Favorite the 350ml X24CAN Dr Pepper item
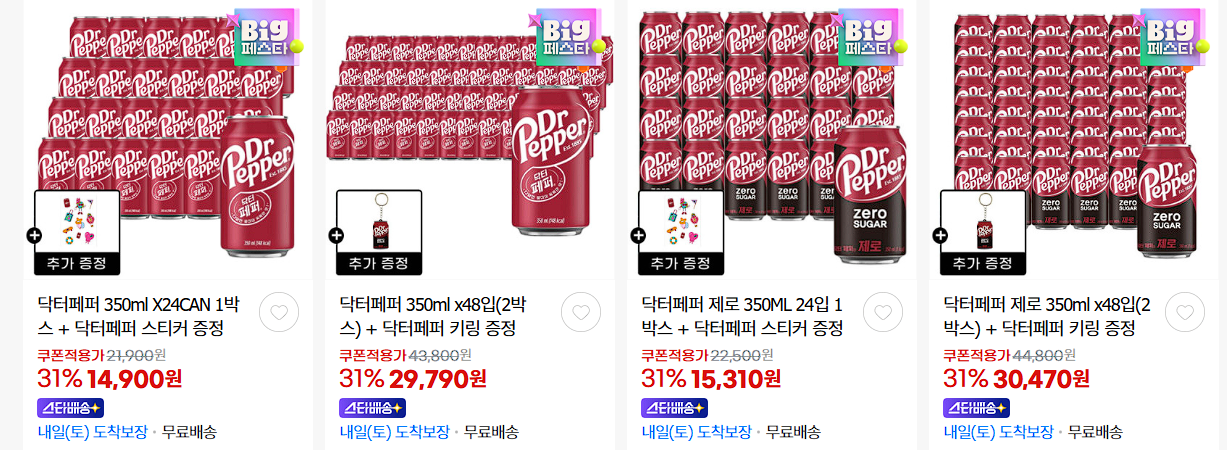1227x450 pixels. tap(279, 313)
